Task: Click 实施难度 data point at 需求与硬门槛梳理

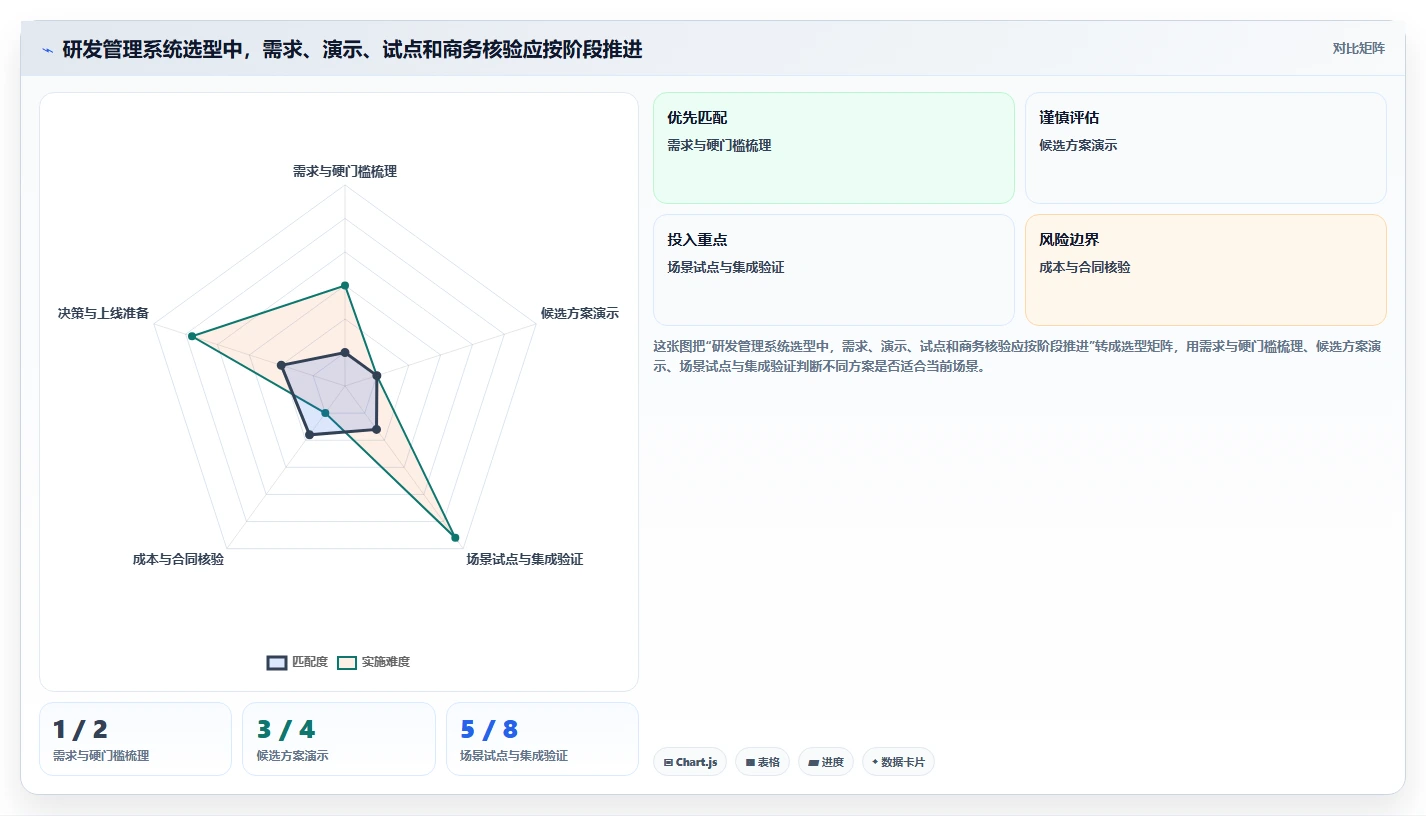Action: (x=345, y=286)
